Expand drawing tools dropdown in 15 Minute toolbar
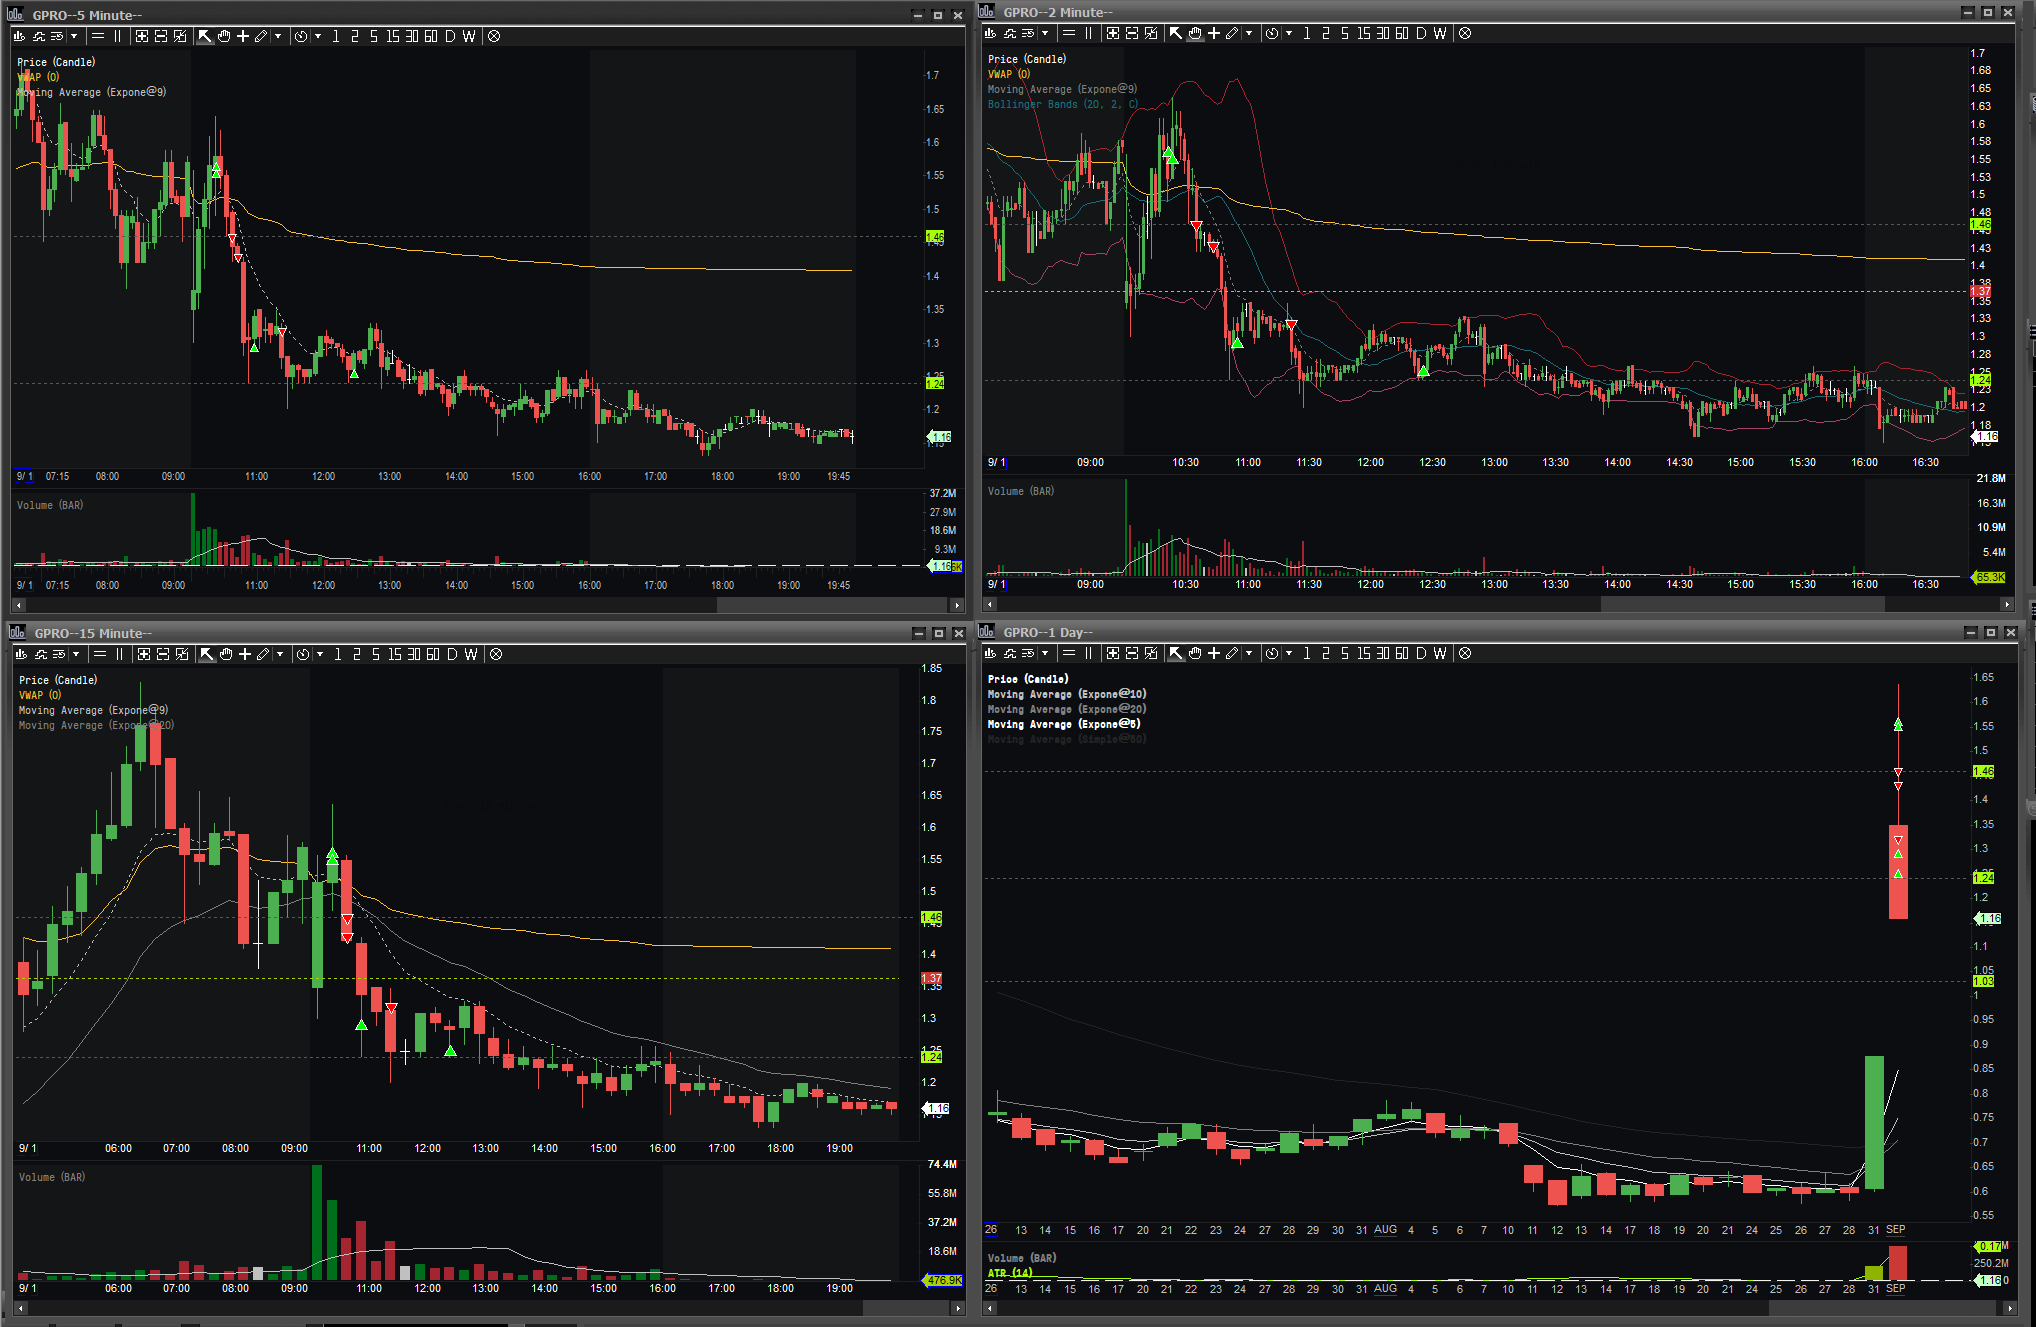Screen dimensions: 2036x1327 click(280, 654)
